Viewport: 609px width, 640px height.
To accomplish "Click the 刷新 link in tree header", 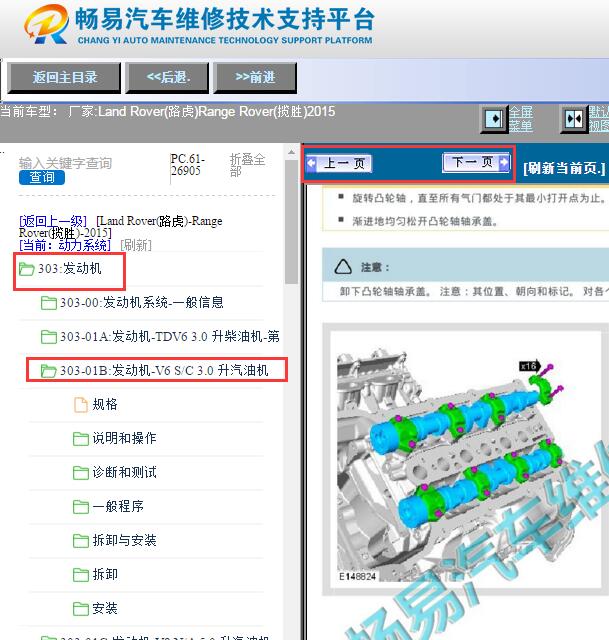I will click(136, 245).
